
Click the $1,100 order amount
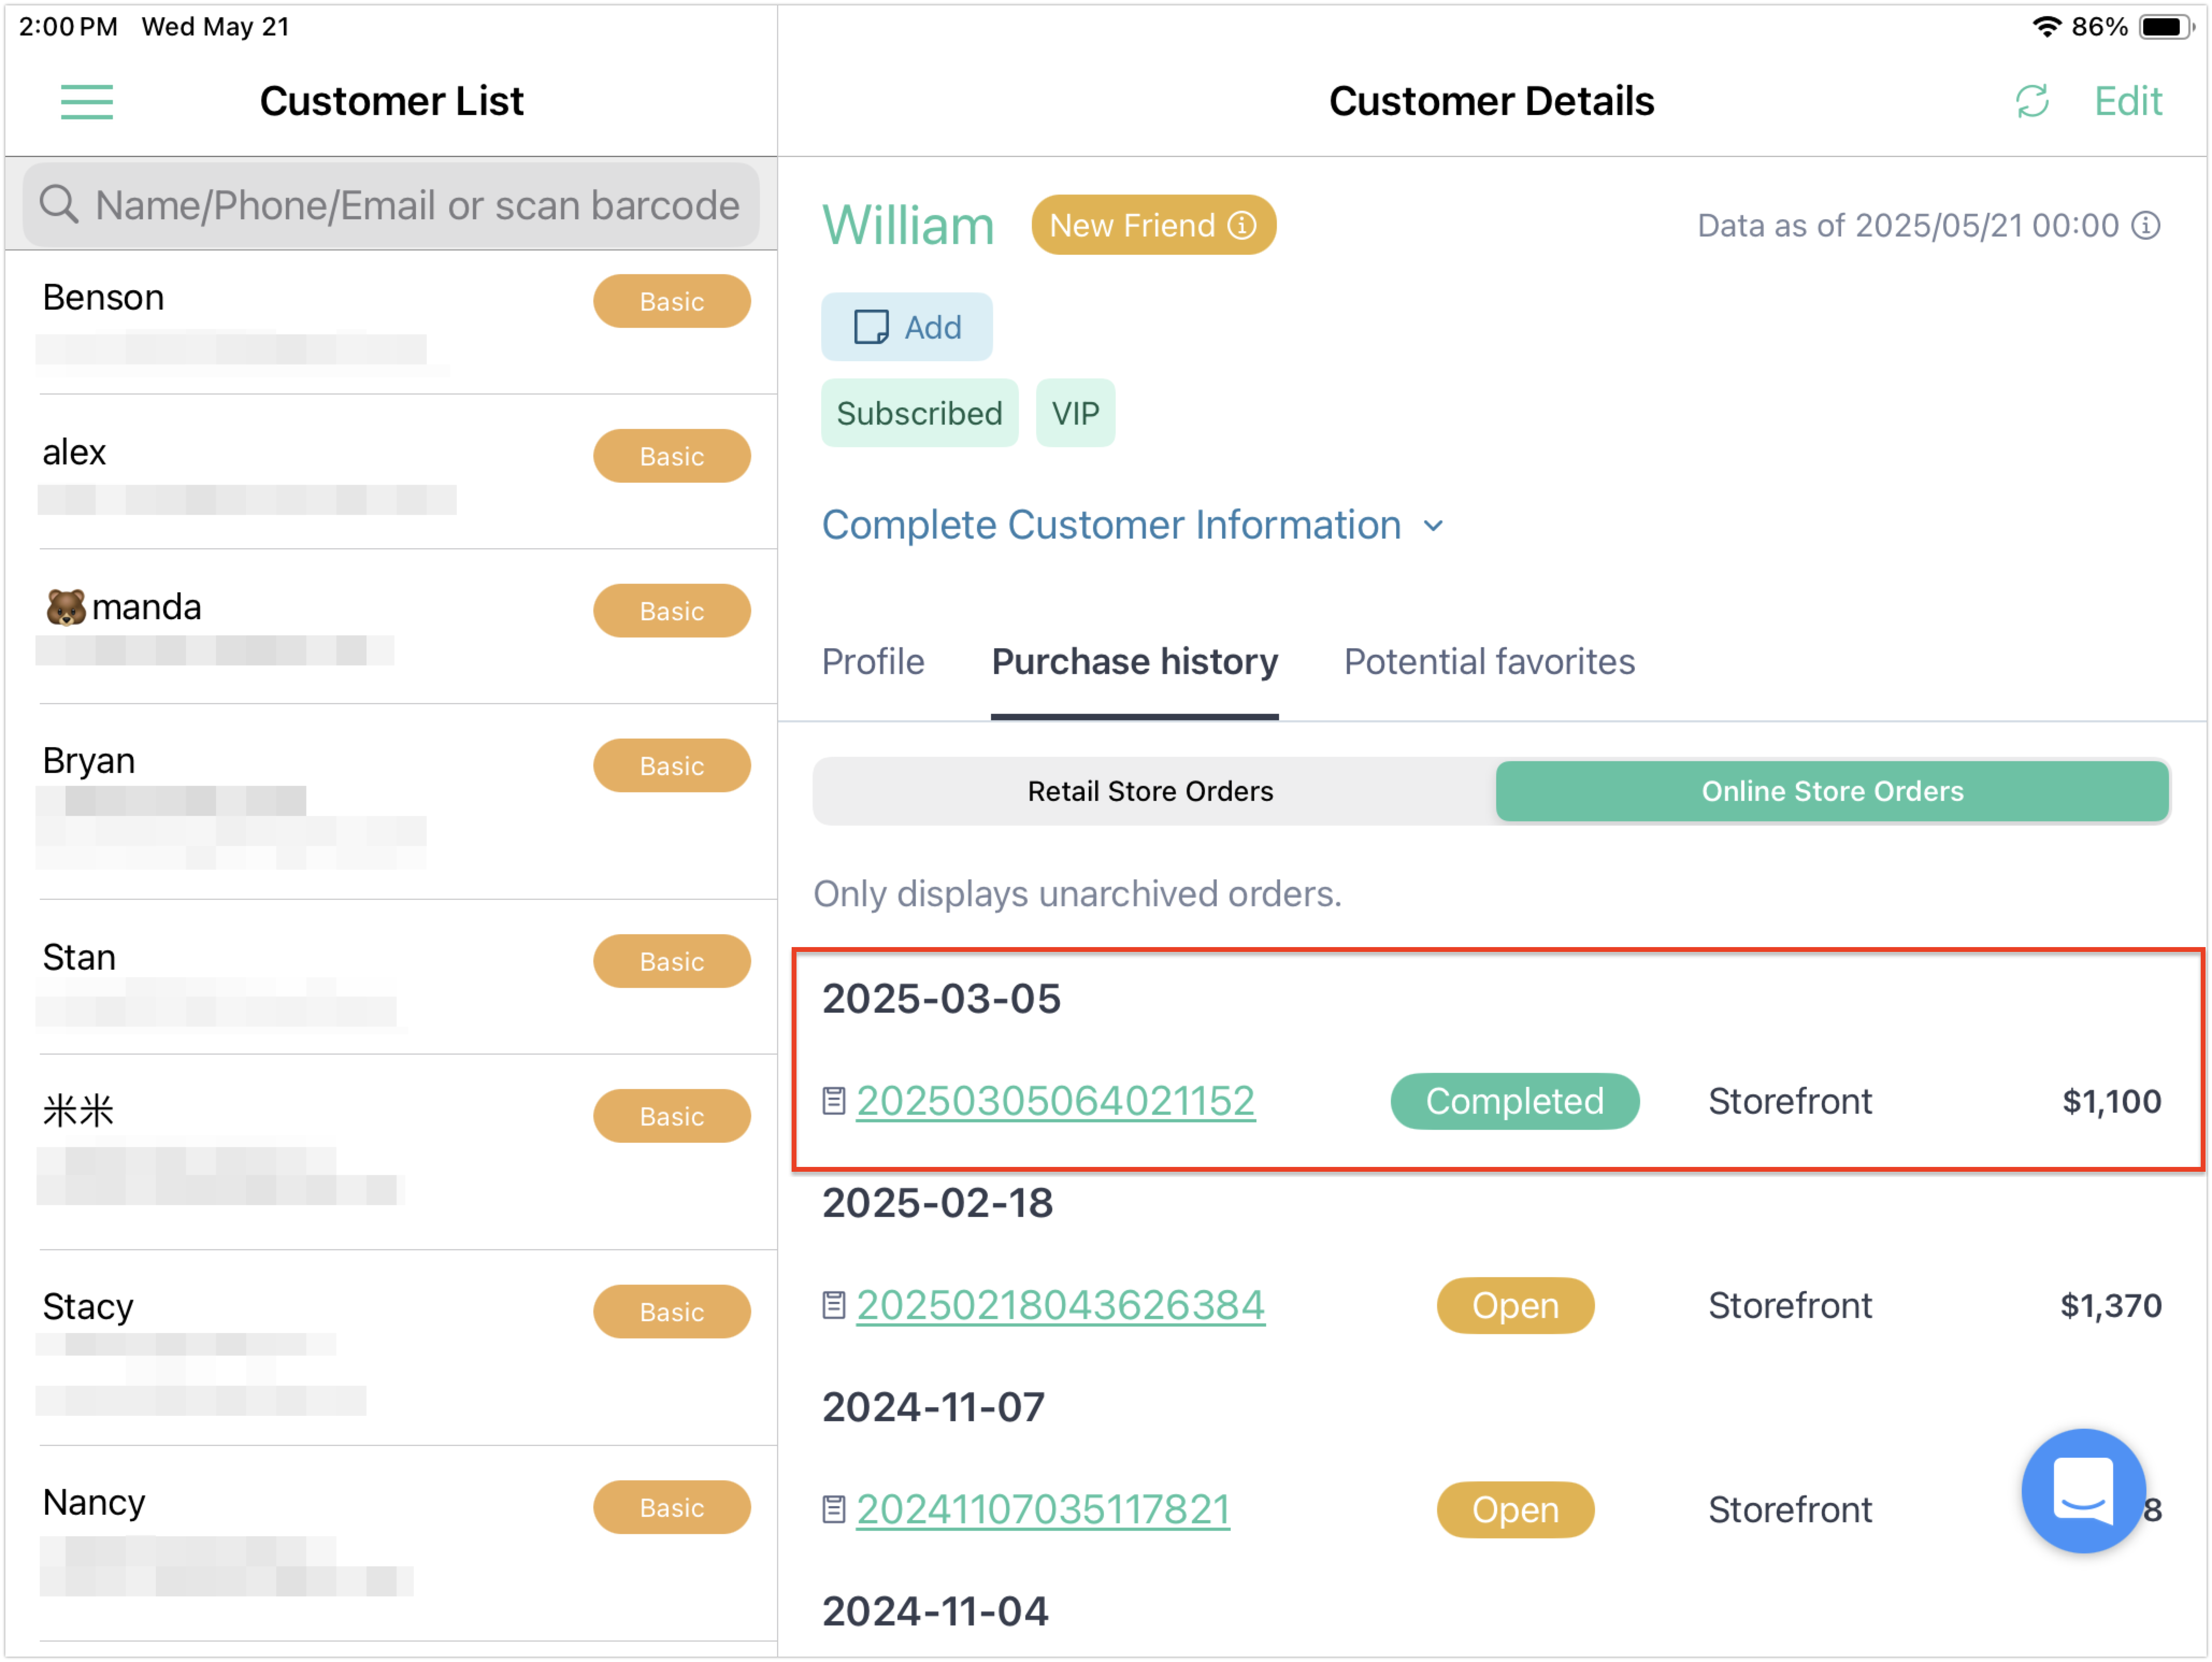click(2112, 1102)
